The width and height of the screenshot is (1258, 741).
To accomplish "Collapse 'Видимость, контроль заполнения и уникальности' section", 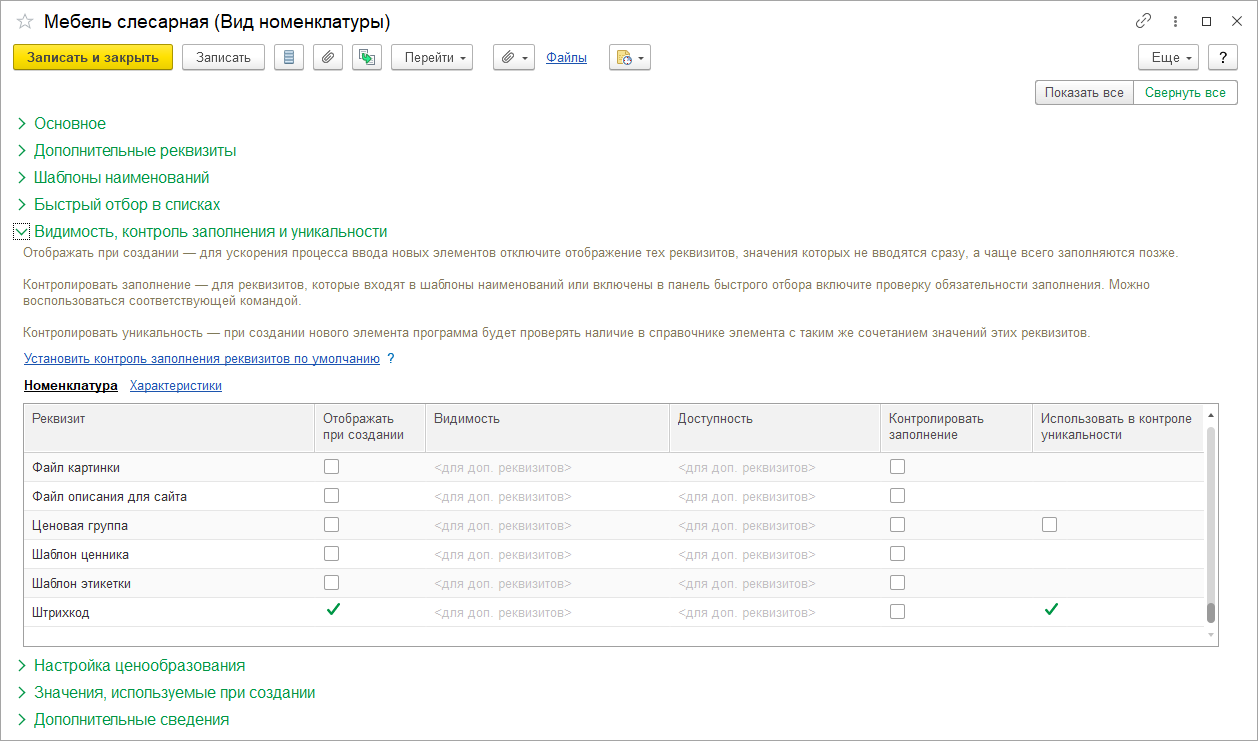I will (22, 231).
